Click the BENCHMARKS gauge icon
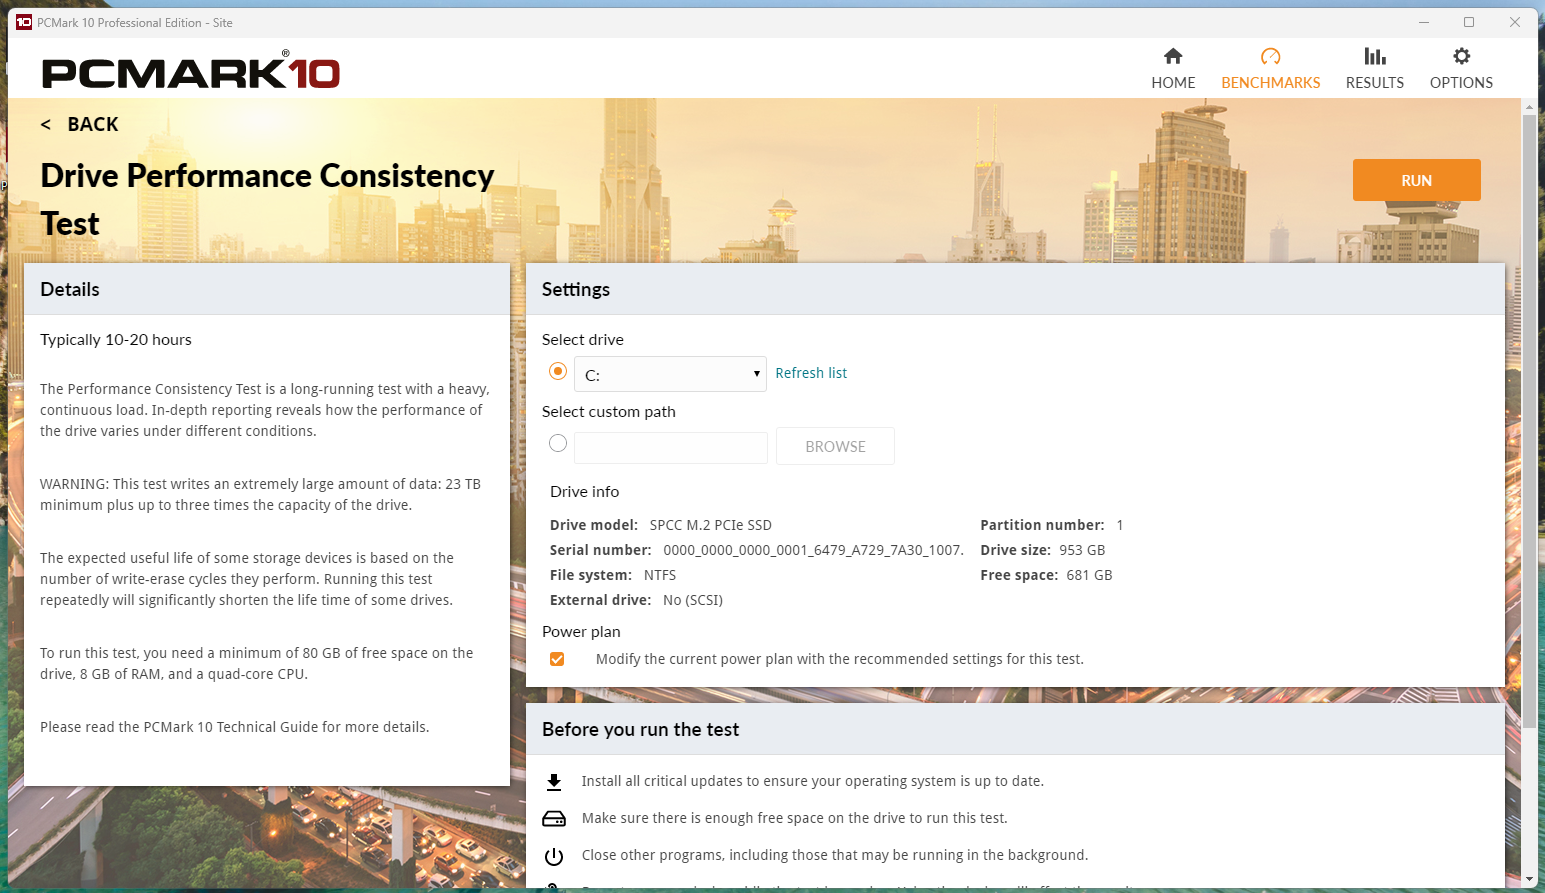The height and width of the screenshot is (893, 1545). 1270,56
